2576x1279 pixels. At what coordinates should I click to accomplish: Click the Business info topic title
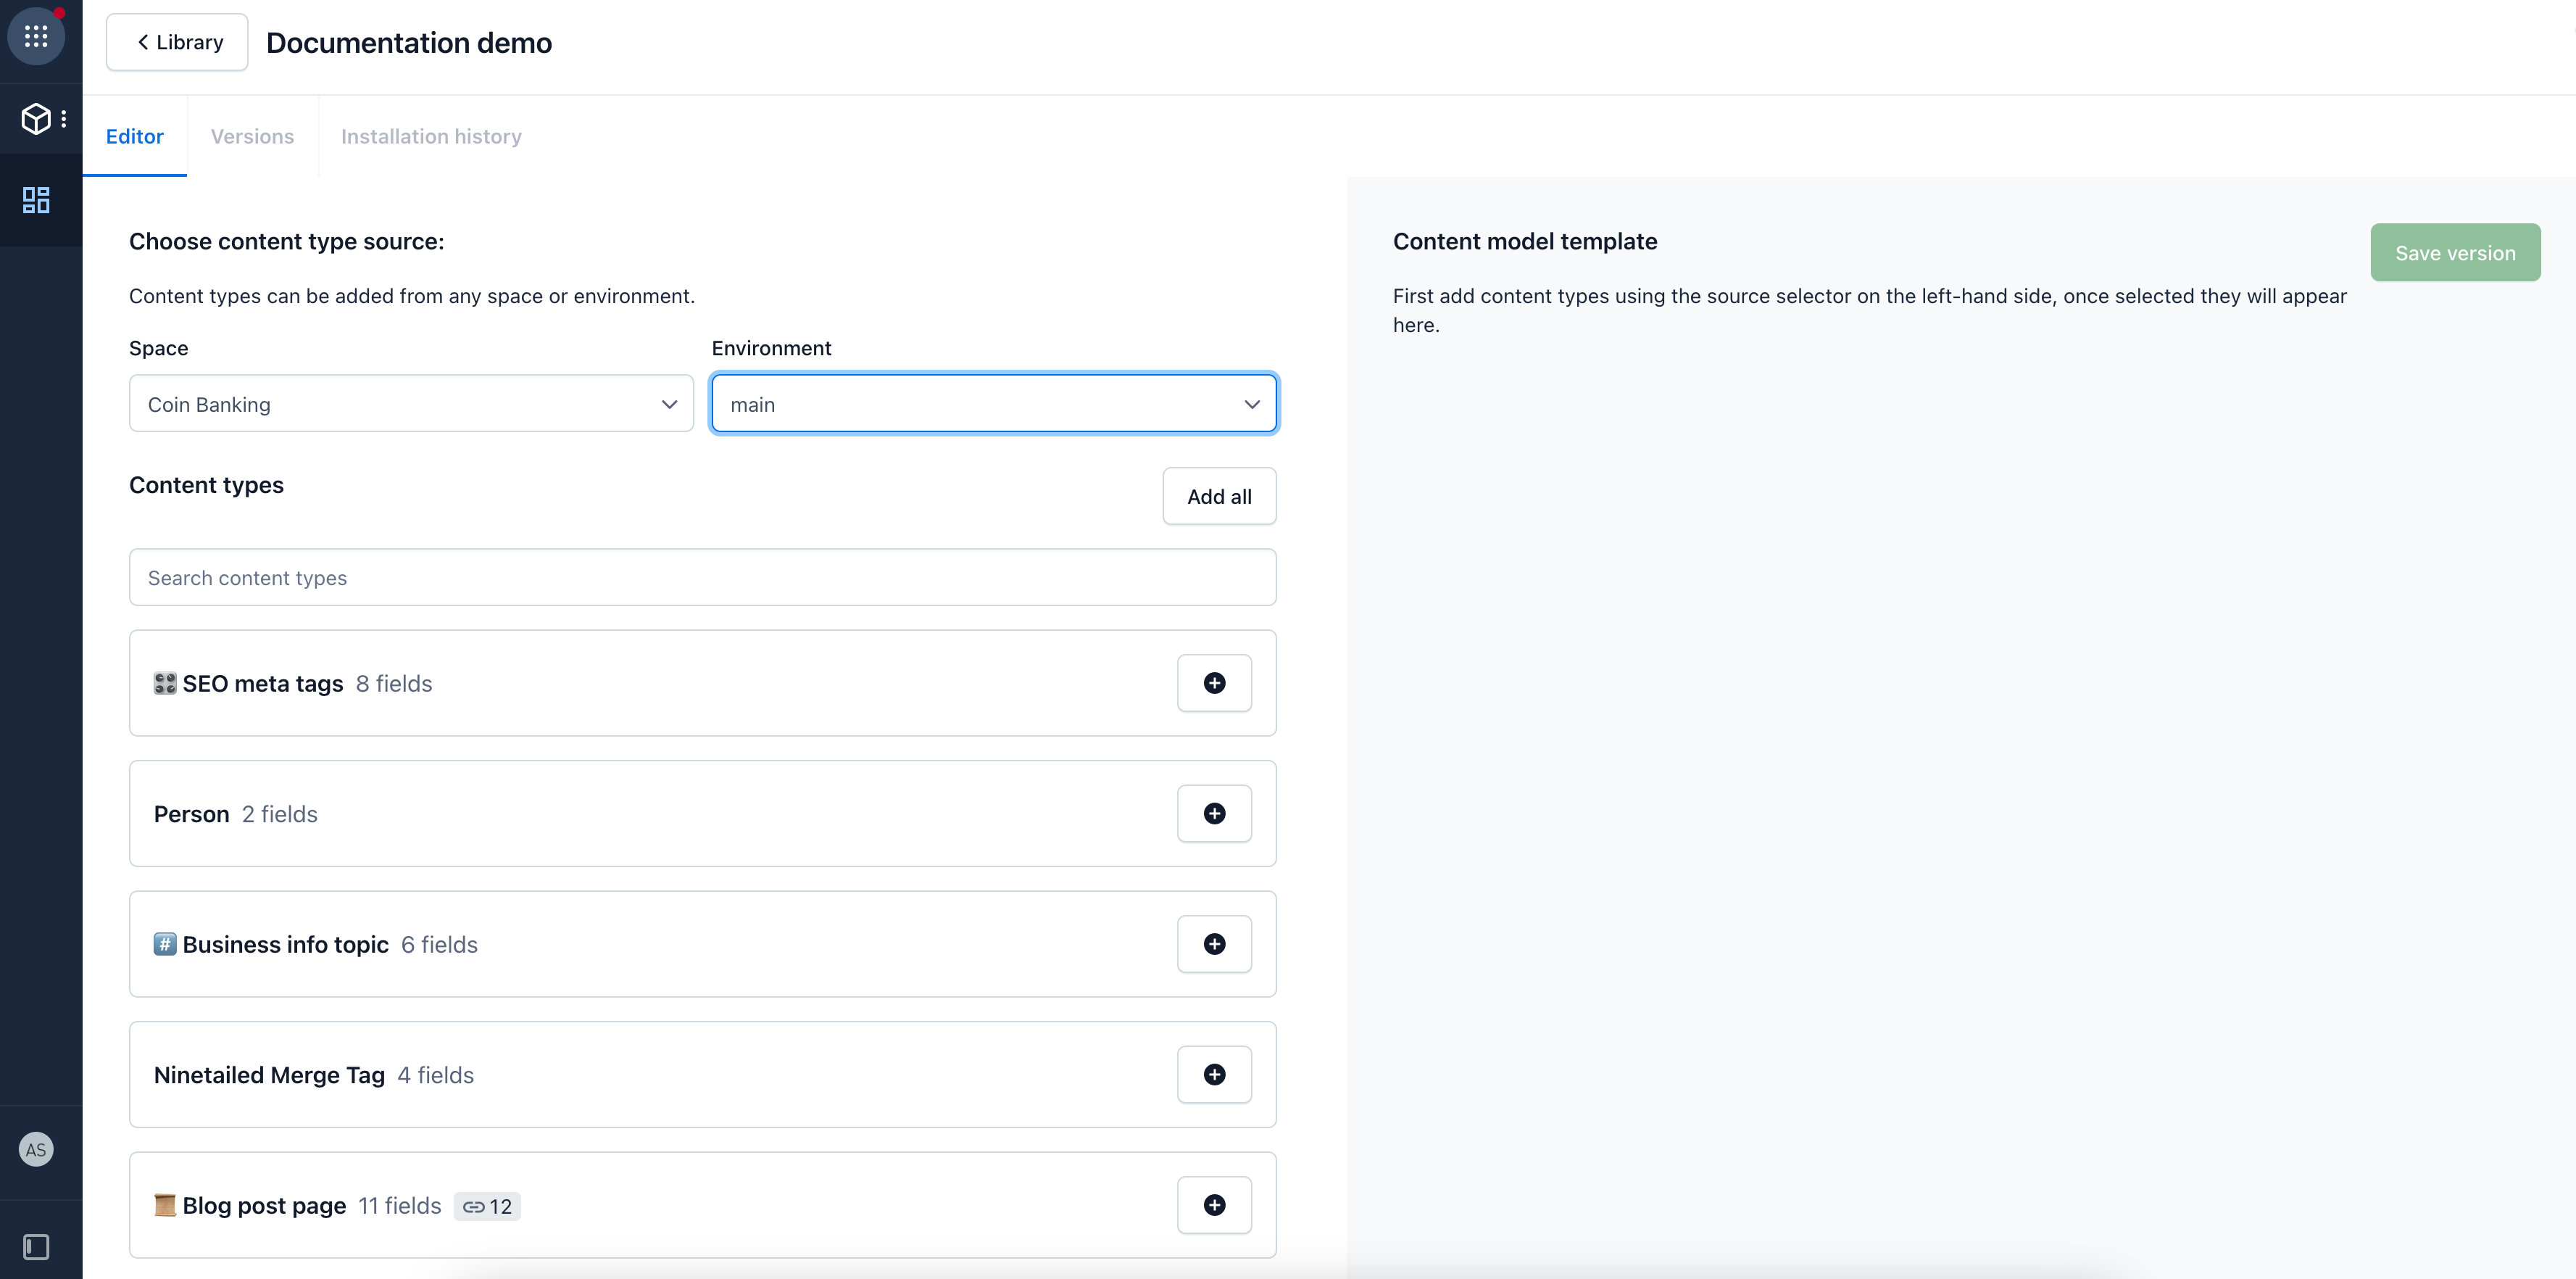pos(286,945)
